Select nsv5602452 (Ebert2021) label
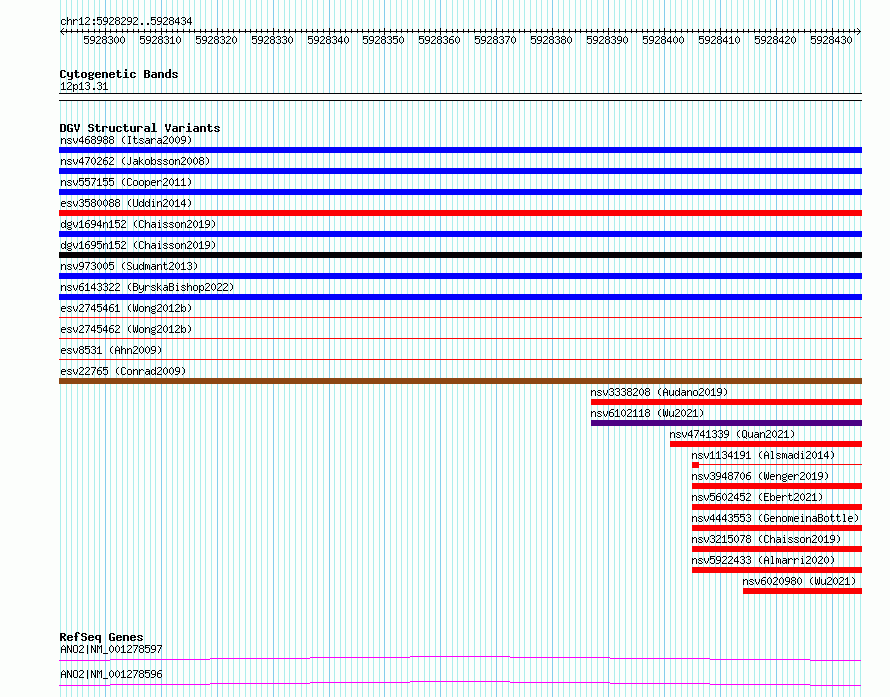 (x=757, y=497)
